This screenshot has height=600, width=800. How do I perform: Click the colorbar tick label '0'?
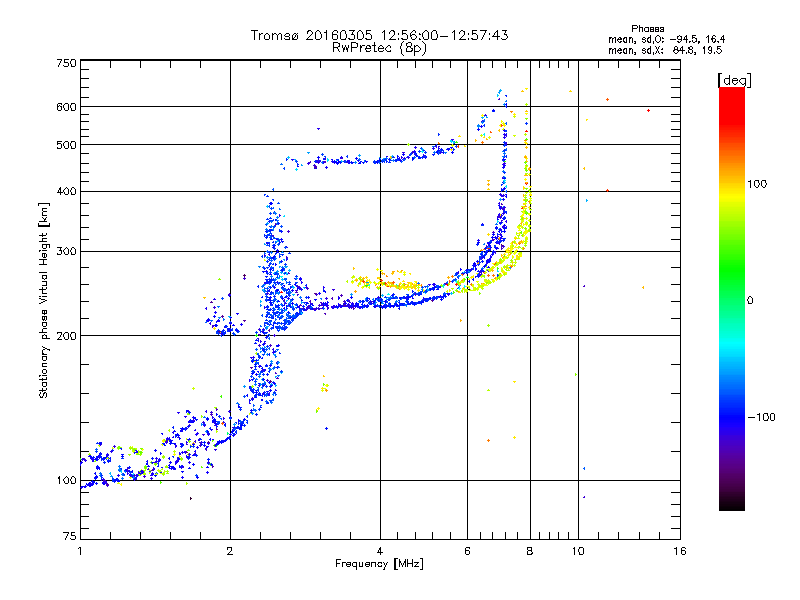[750, 300]
